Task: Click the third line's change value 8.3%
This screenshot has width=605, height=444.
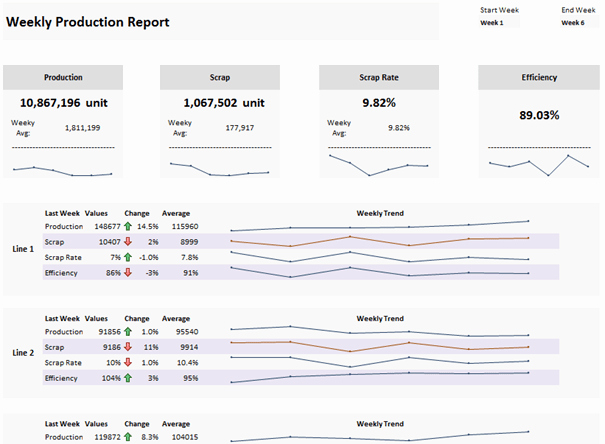Action: (x=150, y=437)
